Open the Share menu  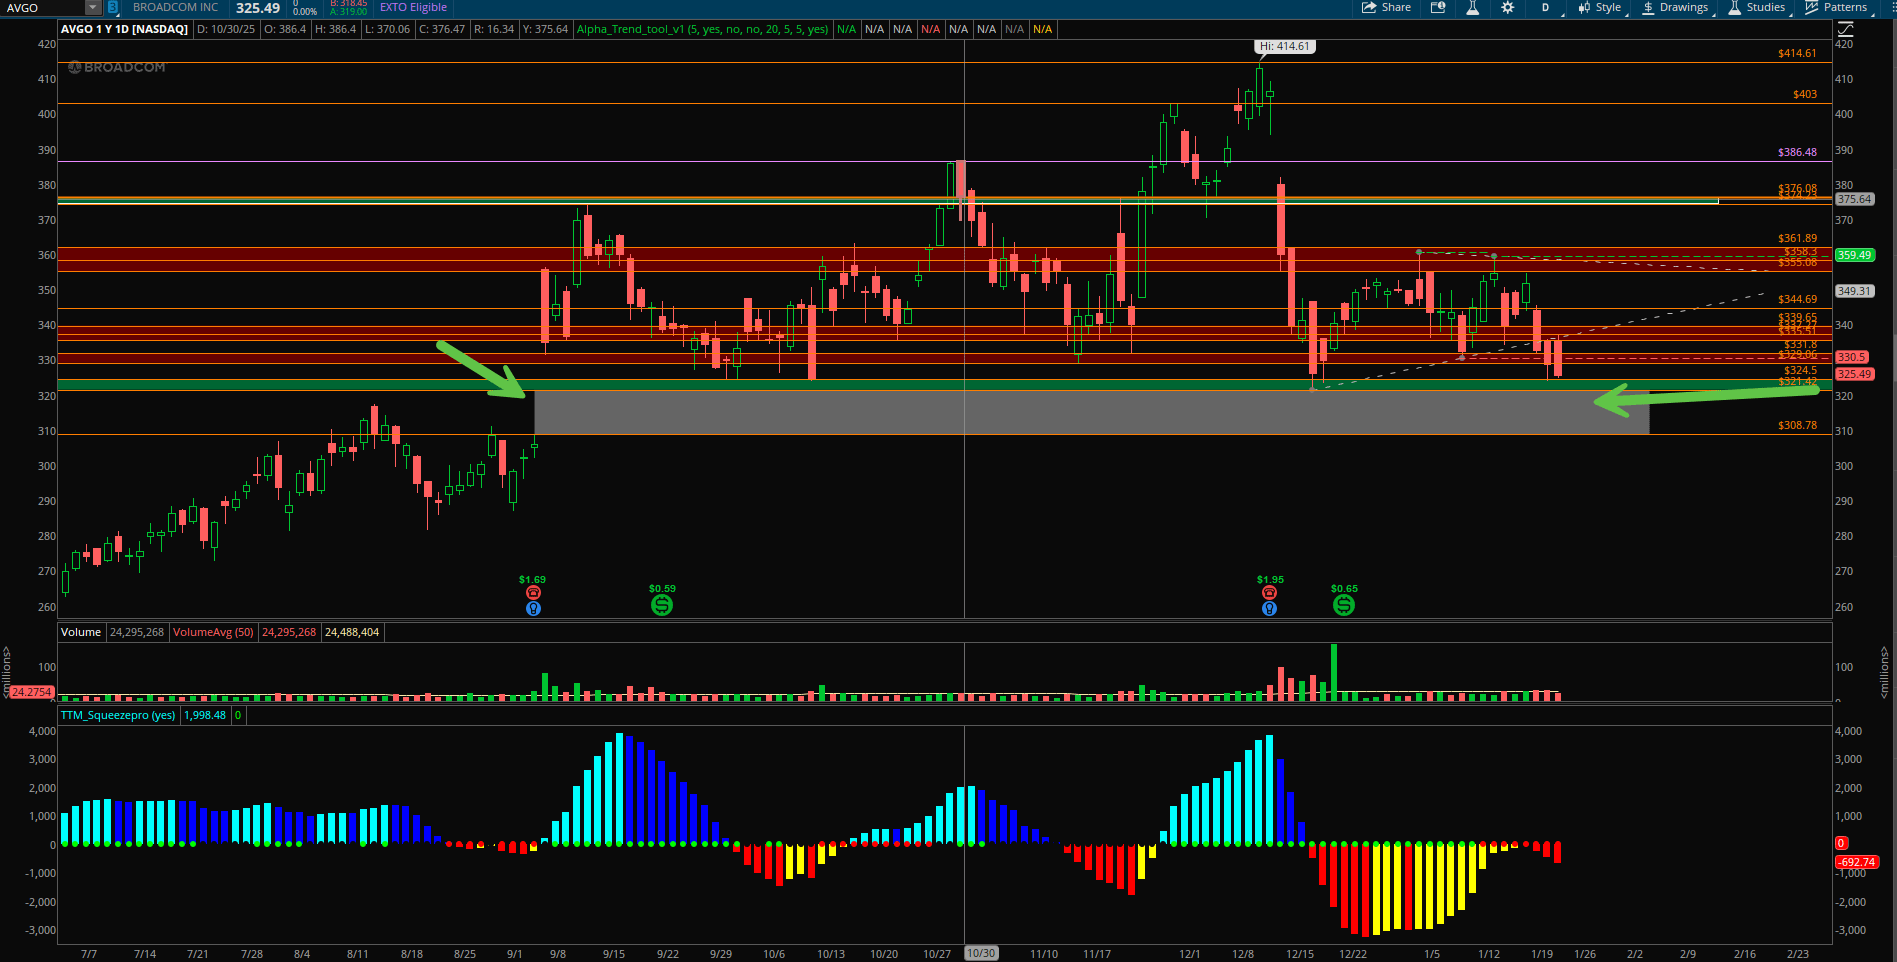click(1386, 8)
